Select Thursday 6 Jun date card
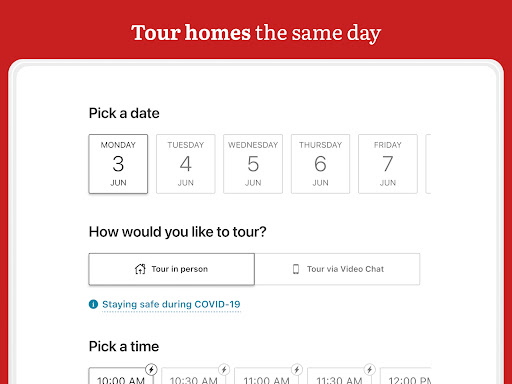This screenshot has width=512, height=384. (x=320, y=164)
